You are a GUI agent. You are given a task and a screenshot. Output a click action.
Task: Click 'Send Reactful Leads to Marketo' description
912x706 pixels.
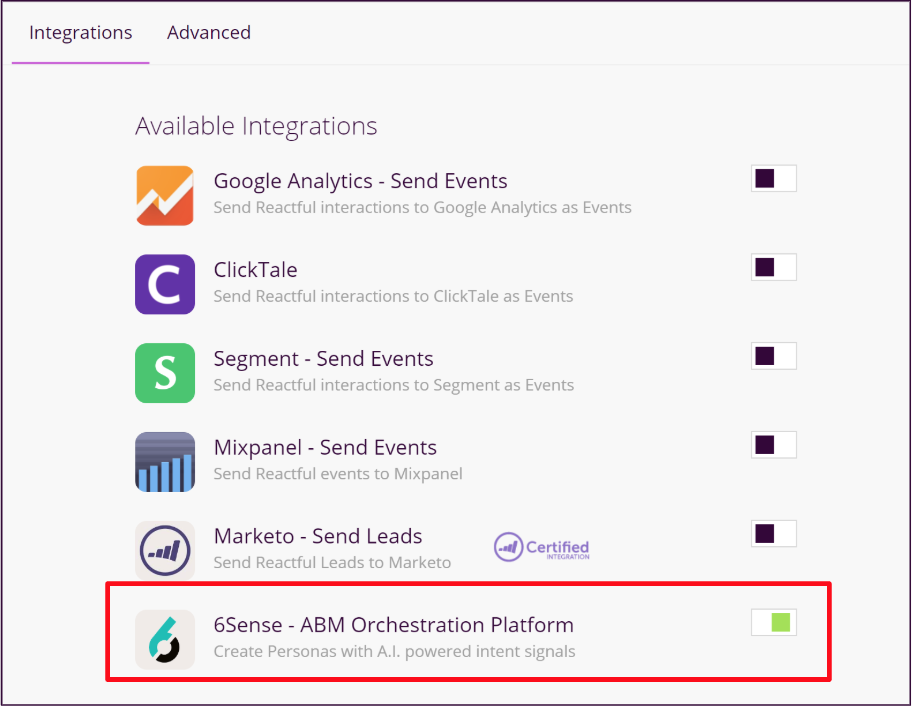click(332, 562)
